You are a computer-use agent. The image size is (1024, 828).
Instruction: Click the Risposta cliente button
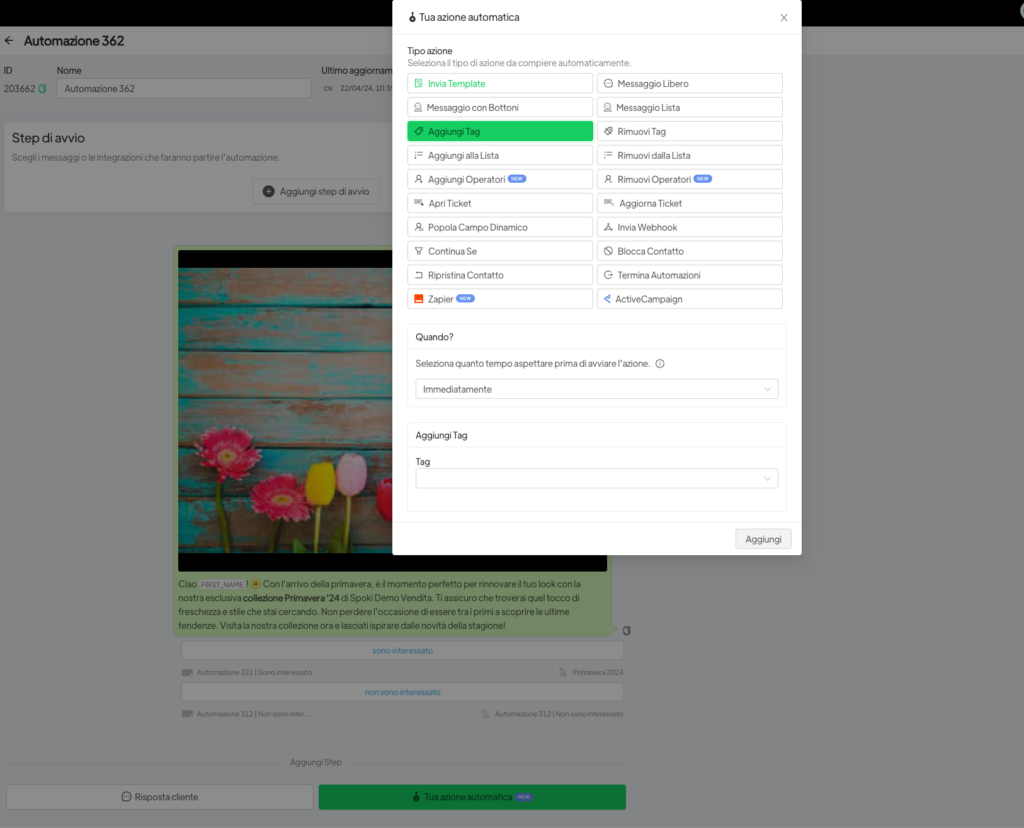[160, 797]
